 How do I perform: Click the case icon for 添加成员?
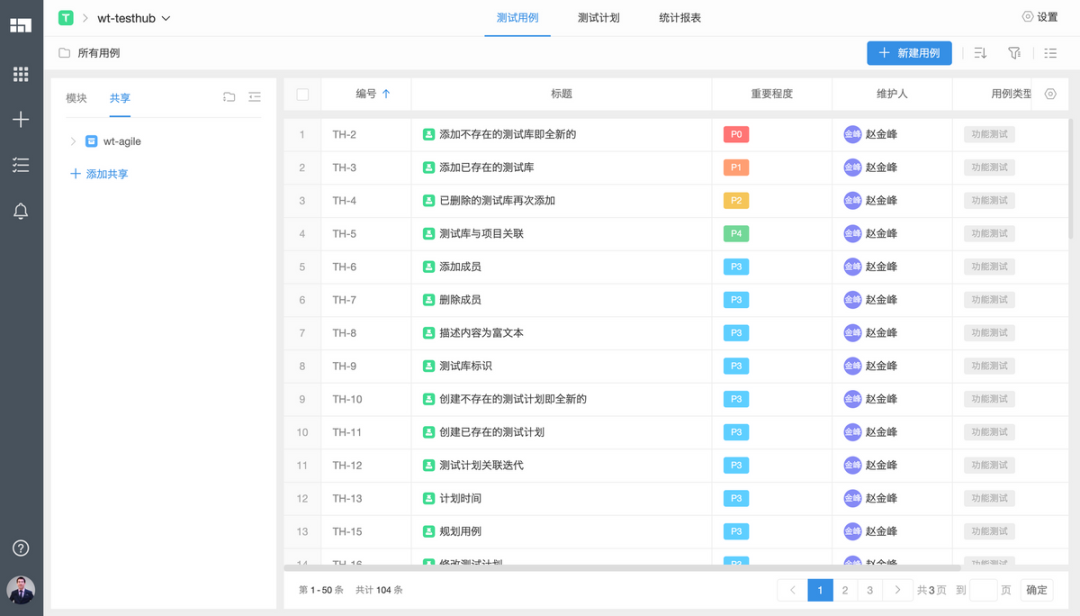tap(428, 267)
